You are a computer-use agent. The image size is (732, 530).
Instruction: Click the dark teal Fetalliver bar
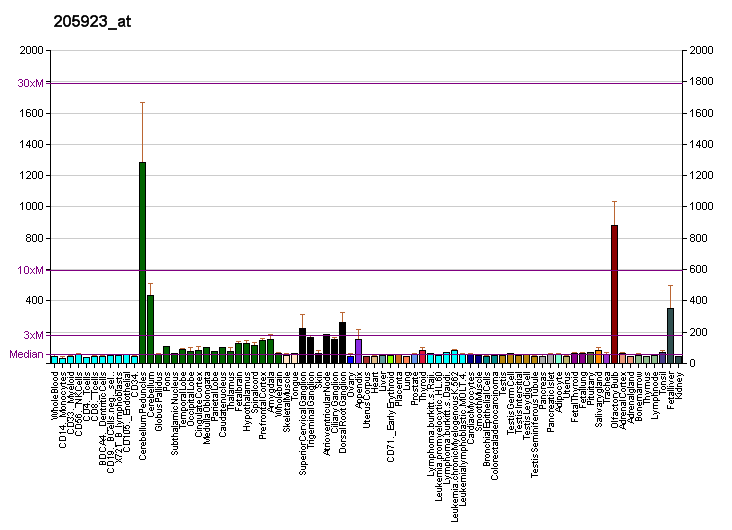(670, 335)
